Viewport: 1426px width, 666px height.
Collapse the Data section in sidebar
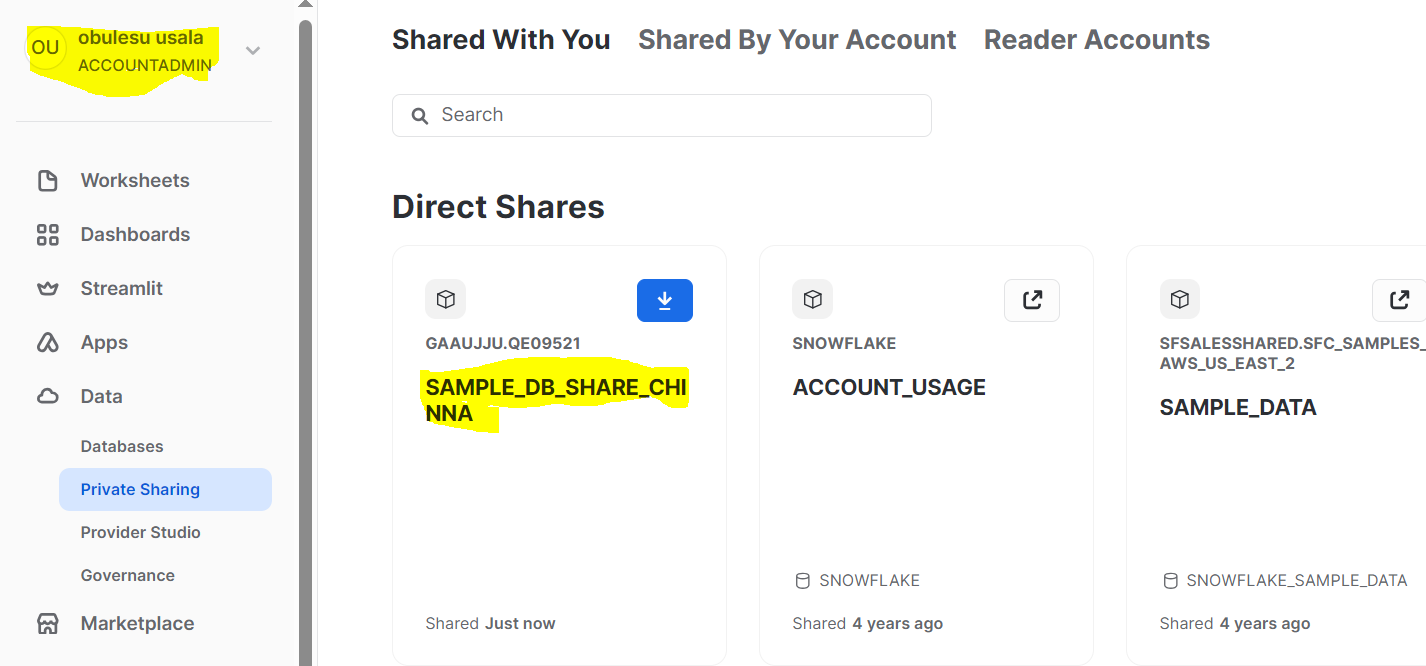(x=102, y=397)
